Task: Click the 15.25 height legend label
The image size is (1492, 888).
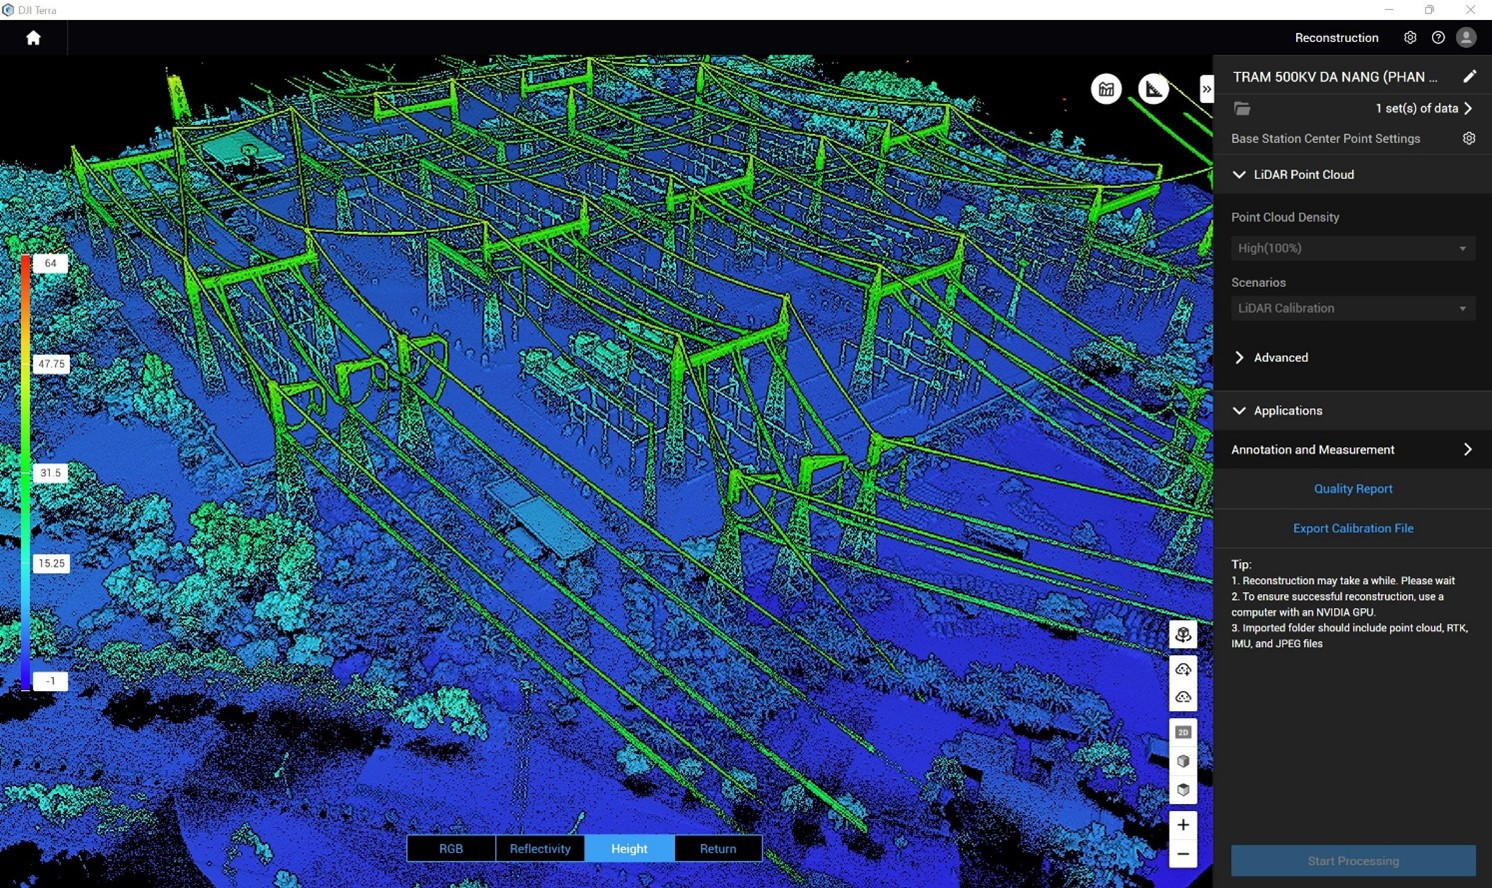Action: (51, 563)
